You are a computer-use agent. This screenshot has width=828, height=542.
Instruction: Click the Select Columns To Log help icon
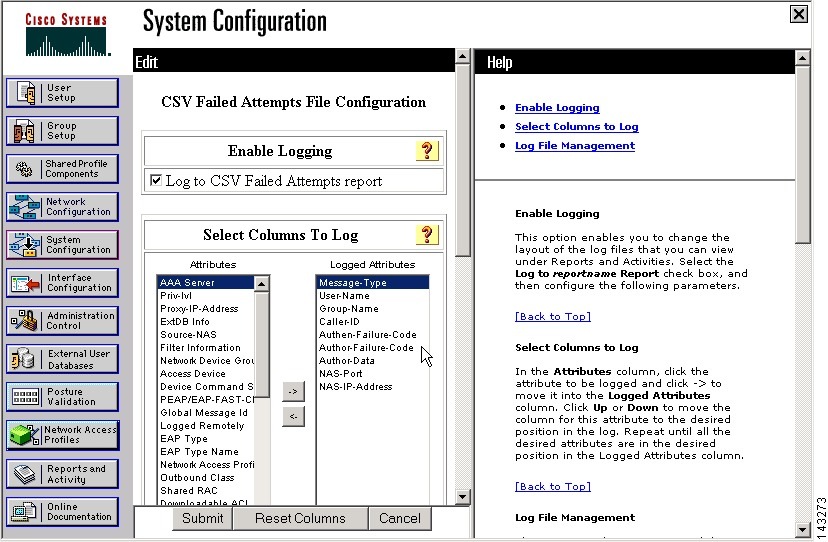[427, 235]
